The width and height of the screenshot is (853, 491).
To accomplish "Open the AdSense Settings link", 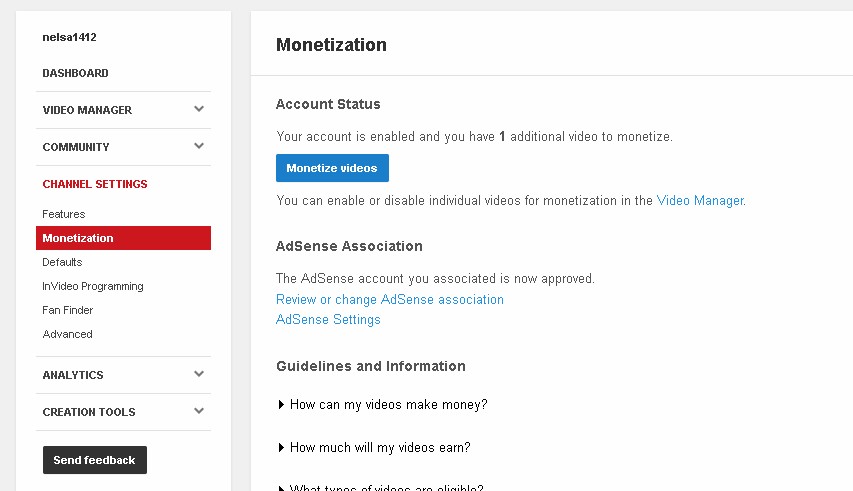I will (x=328, y=319).
